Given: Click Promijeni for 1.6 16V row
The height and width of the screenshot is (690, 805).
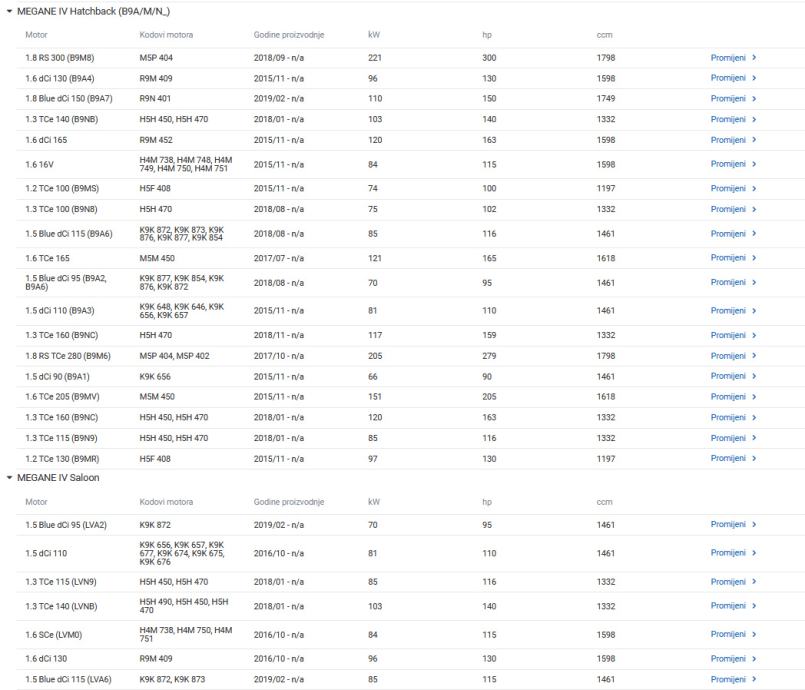Looking at the screenshot, I should coord(728,164).
